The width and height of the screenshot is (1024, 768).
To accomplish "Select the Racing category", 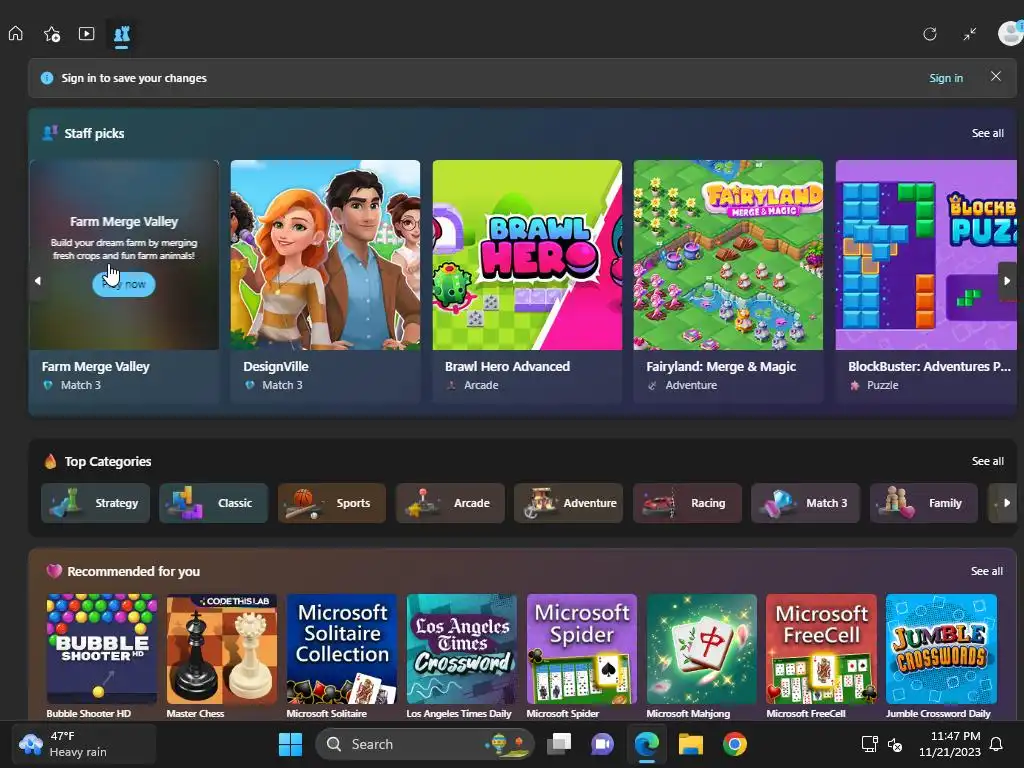I will pos(687,503).
